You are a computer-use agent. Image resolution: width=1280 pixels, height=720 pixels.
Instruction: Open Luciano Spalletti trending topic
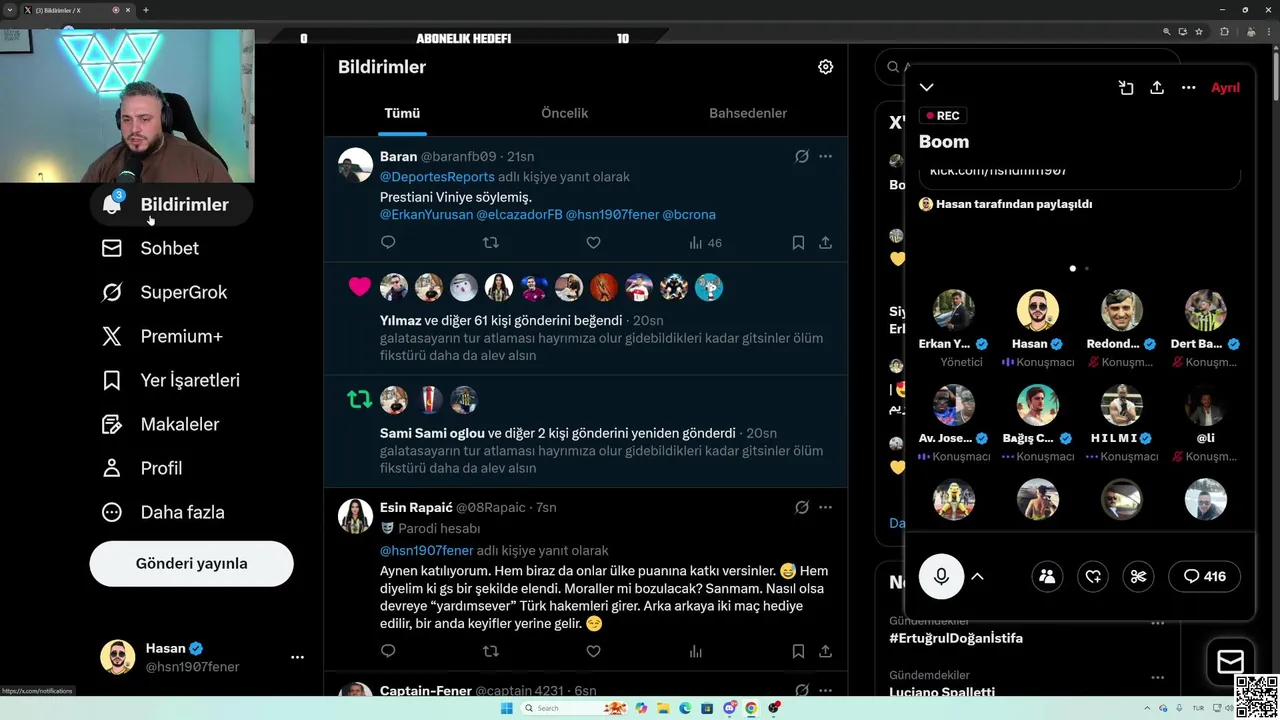pyautogui.click(x=942, y=691)
